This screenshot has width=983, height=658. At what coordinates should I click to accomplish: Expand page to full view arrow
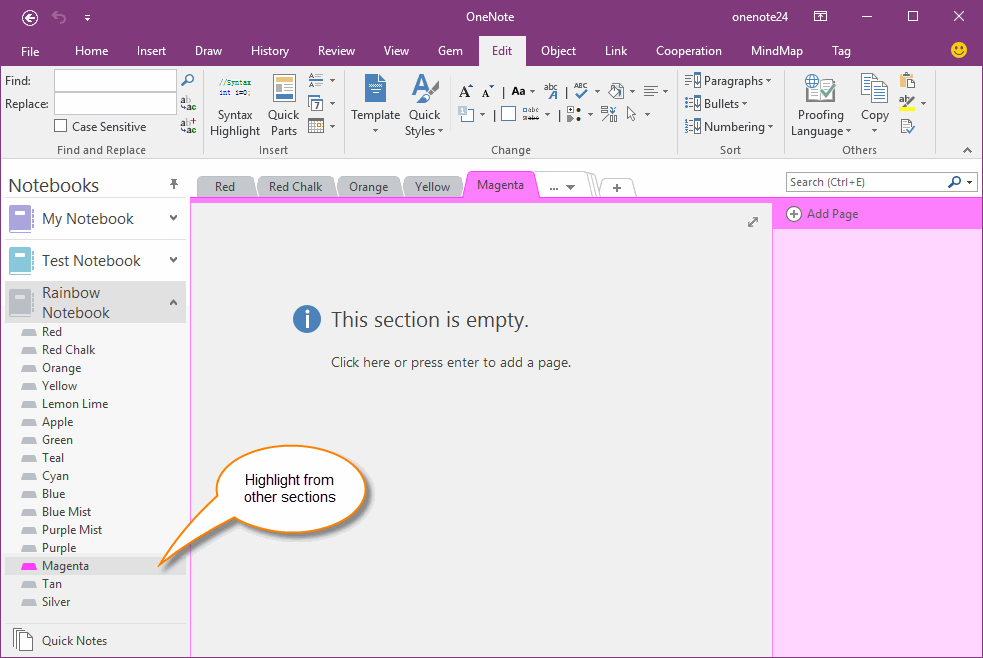[753, 222]
